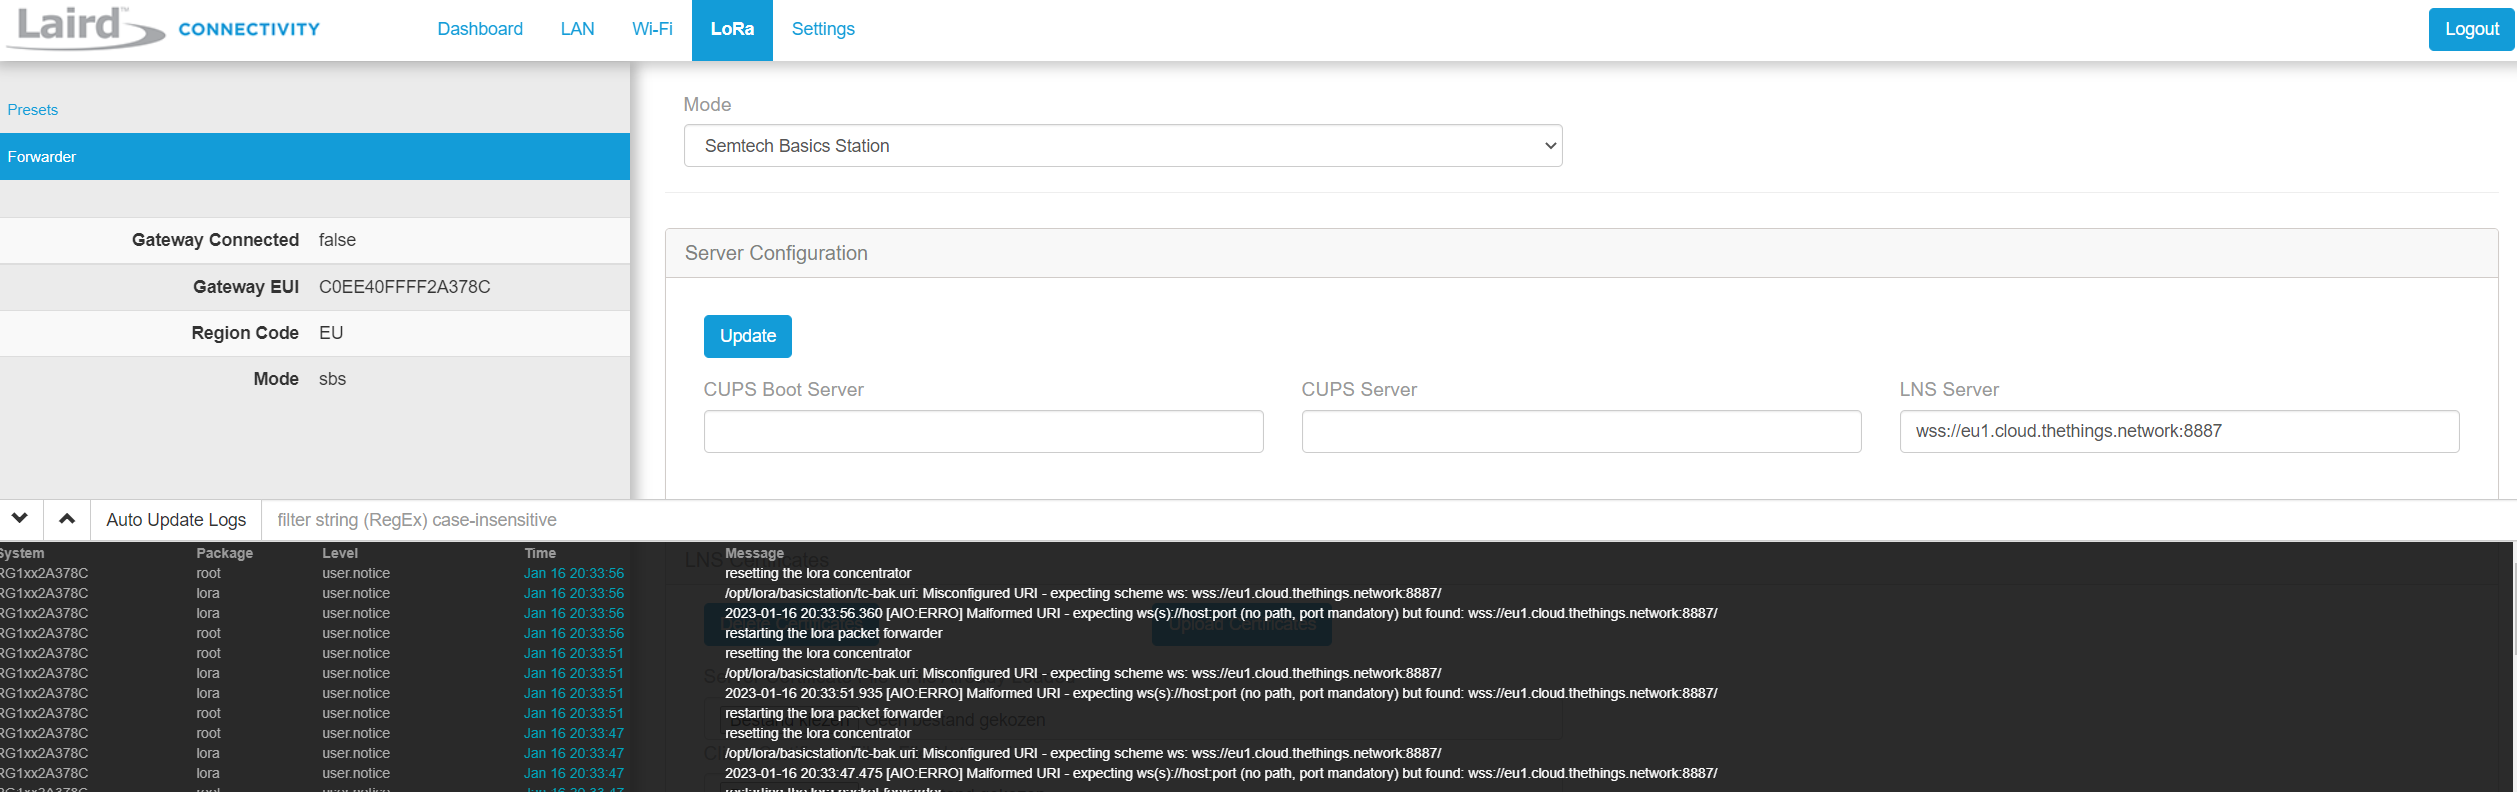The image size is (2517, 792).
Task: Click the Logout button
Action: 2471,29
